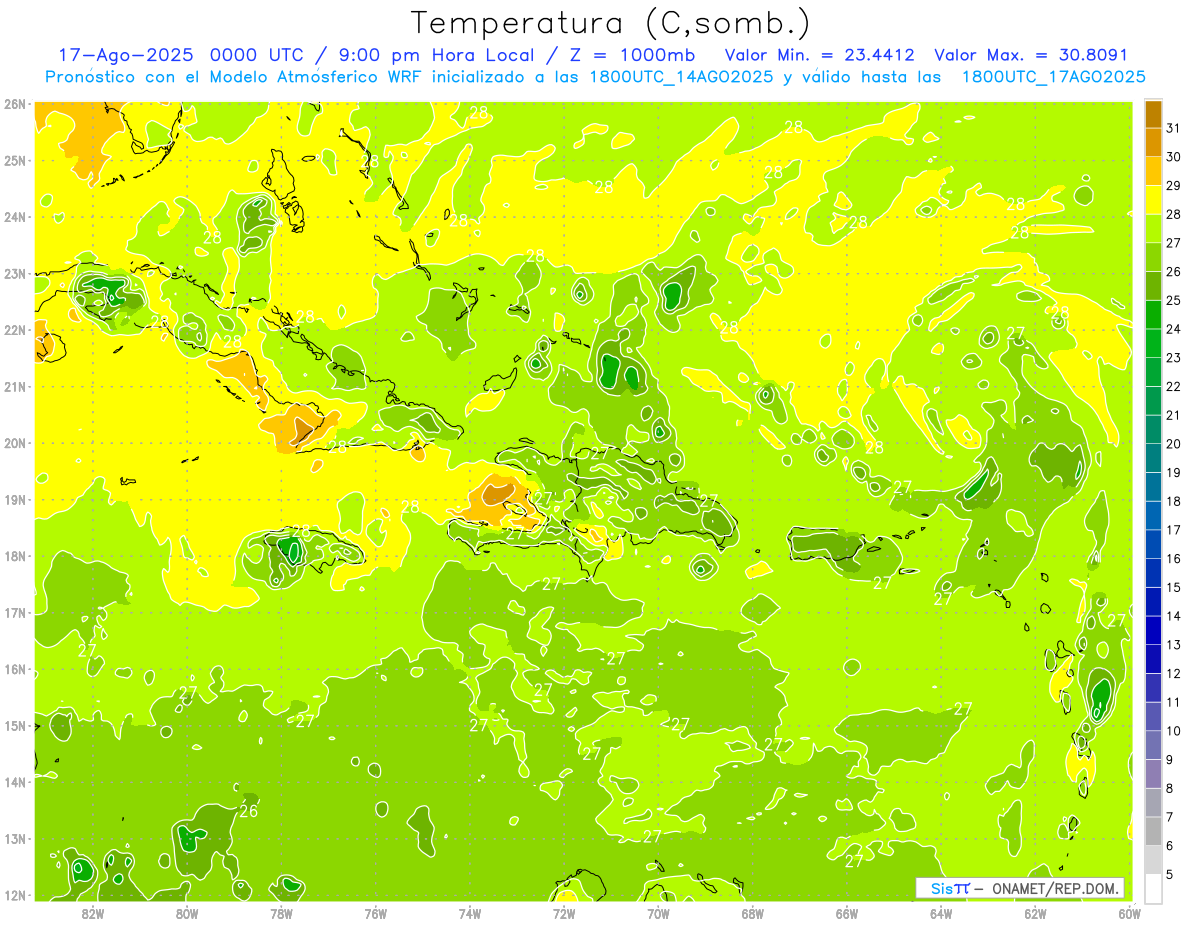Click the '16N' latitude axis label
The height and width of the screenshot is (927, 1200).
point(16,669)
